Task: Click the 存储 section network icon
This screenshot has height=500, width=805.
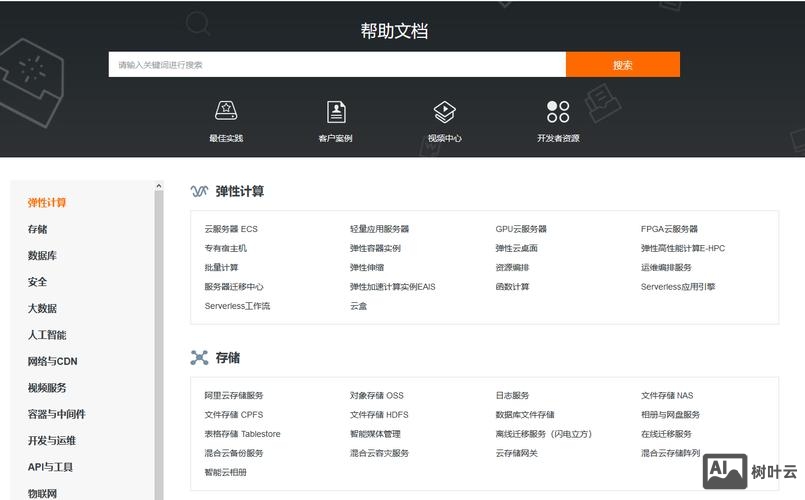Action: pos(199,357)
